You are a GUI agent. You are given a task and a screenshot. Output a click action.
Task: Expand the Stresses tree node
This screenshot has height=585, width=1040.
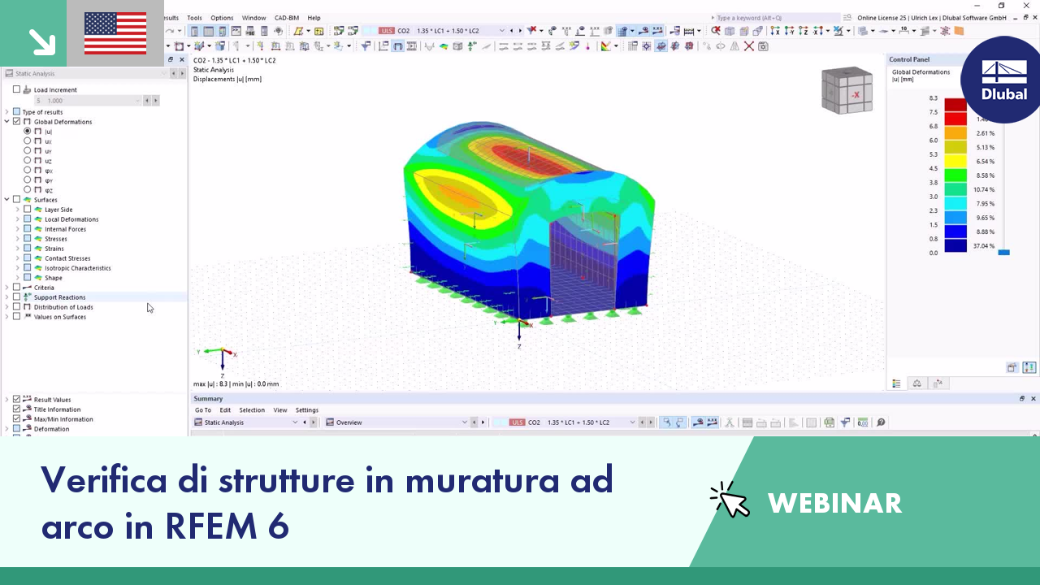pyautogui.click(x=17, y=239)
